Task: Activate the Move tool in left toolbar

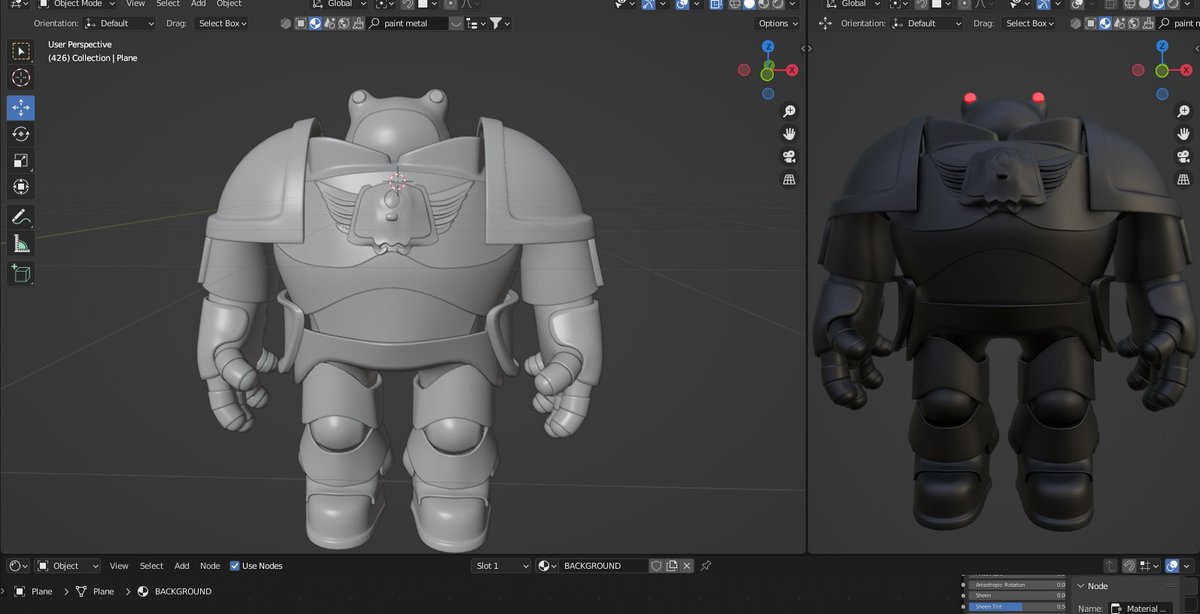Action: tap(21, 108)
